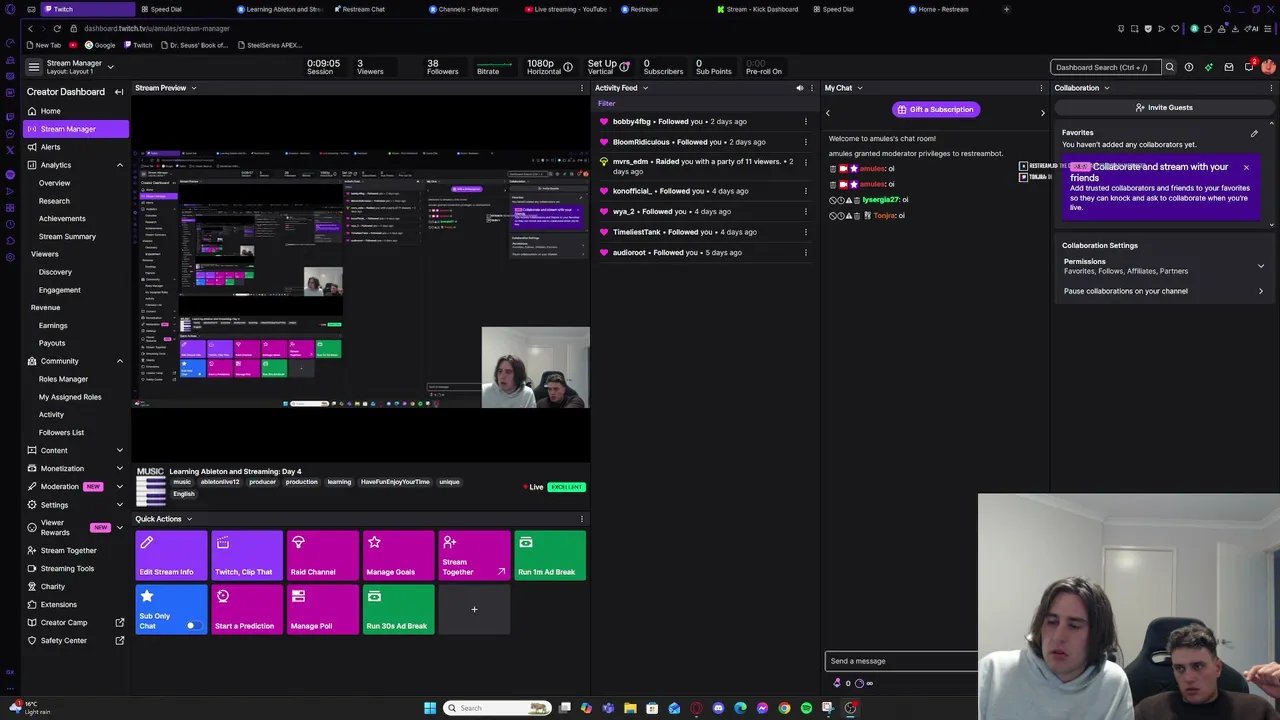
Task: Open the user profile avatar menu
Action: (x=1268, y=67)
